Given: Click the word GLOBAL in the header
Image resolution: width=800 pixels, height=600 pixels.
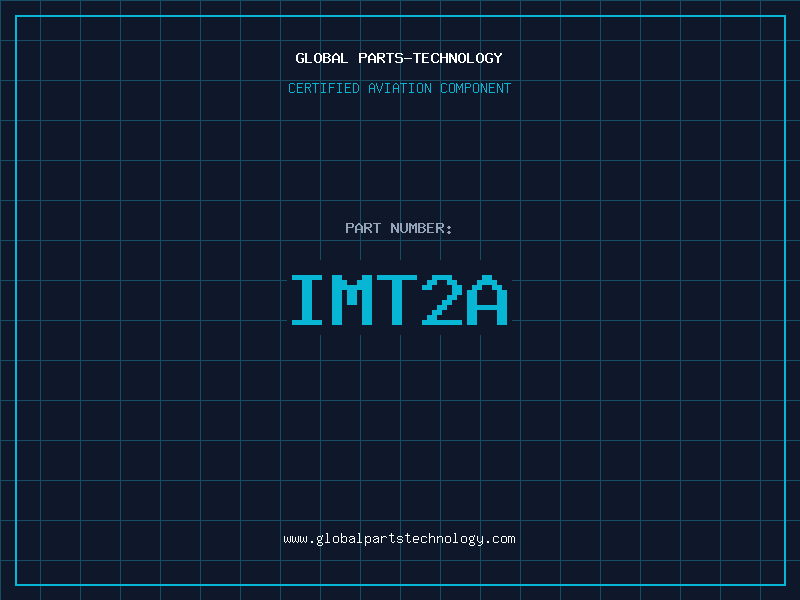Looking at the screenshot, I should 322,58.
